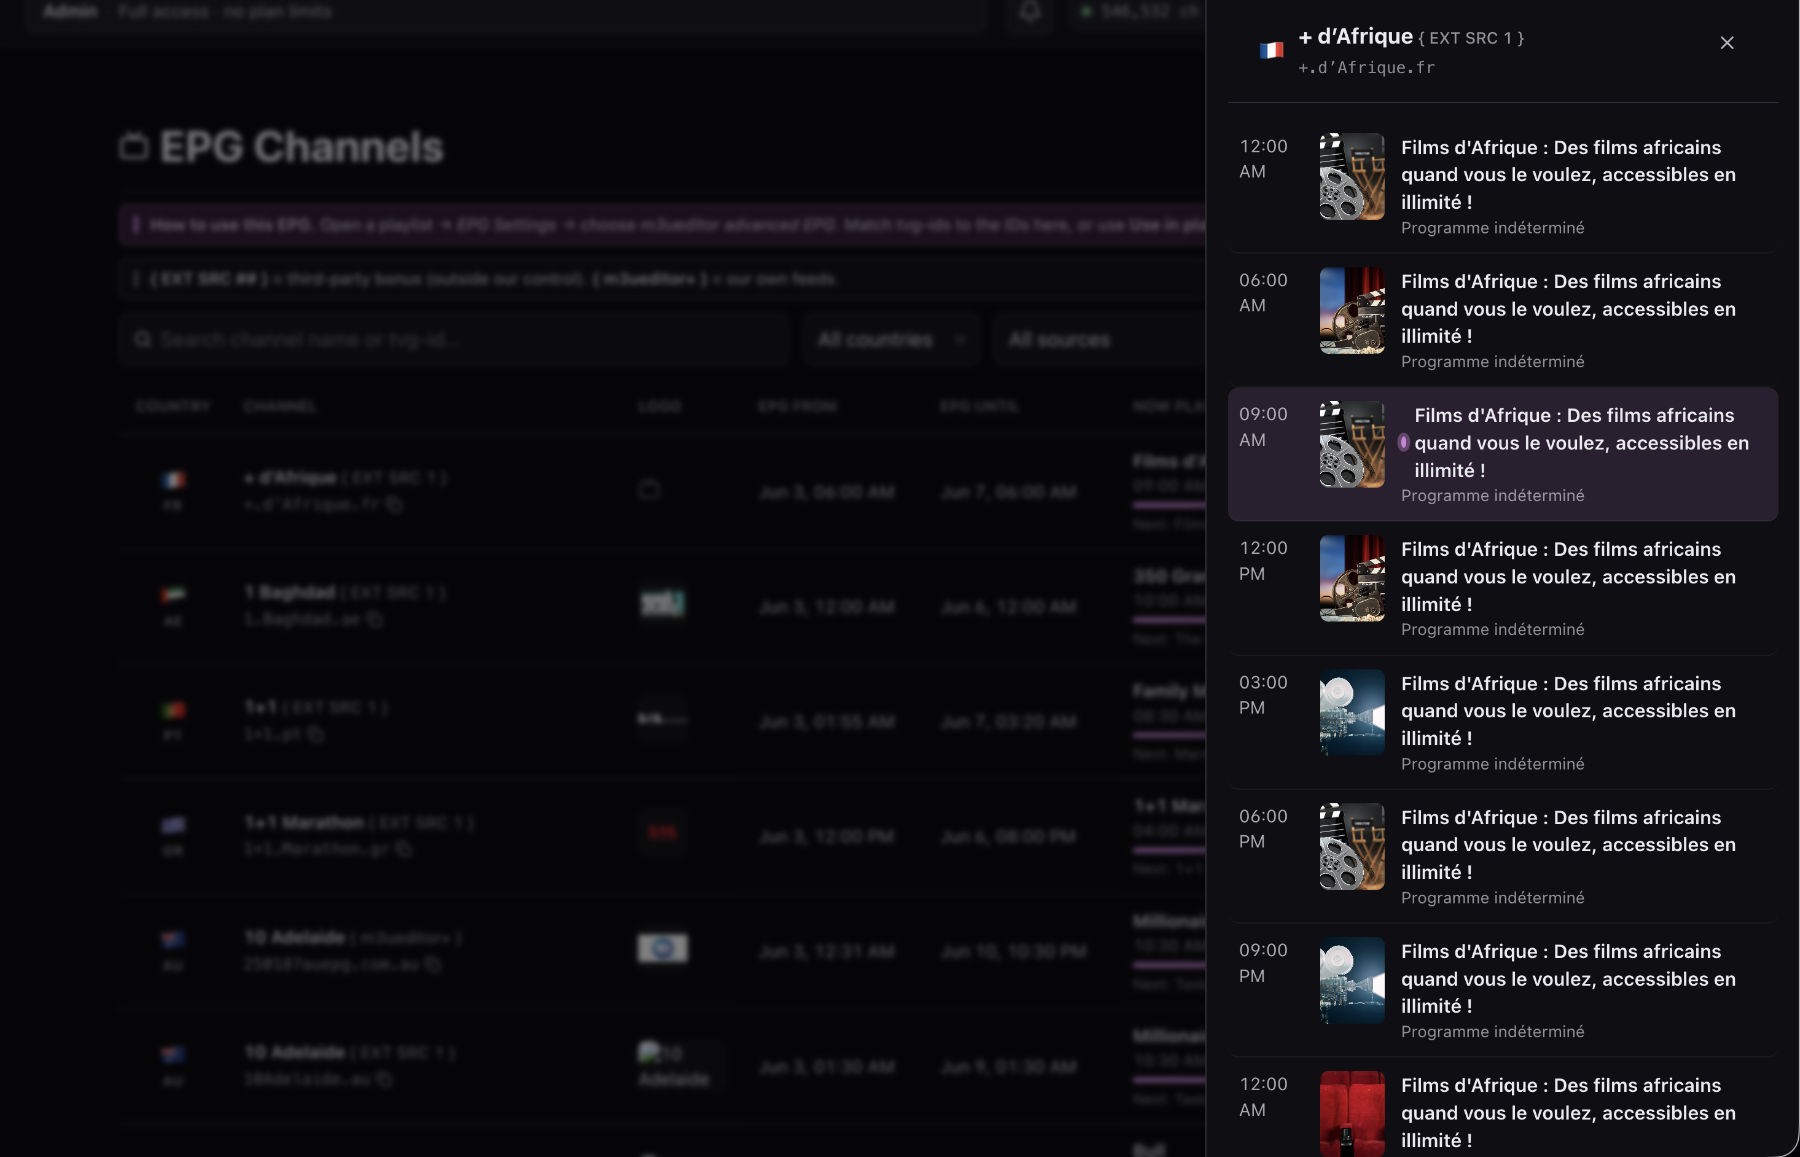
Task: Open the 06:00 PM program thumbnail
Action: 1352,847
